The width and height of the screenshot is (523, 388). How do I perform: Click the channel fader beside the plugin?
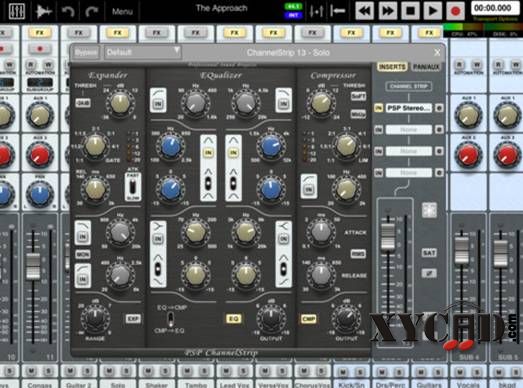[388, 237]
